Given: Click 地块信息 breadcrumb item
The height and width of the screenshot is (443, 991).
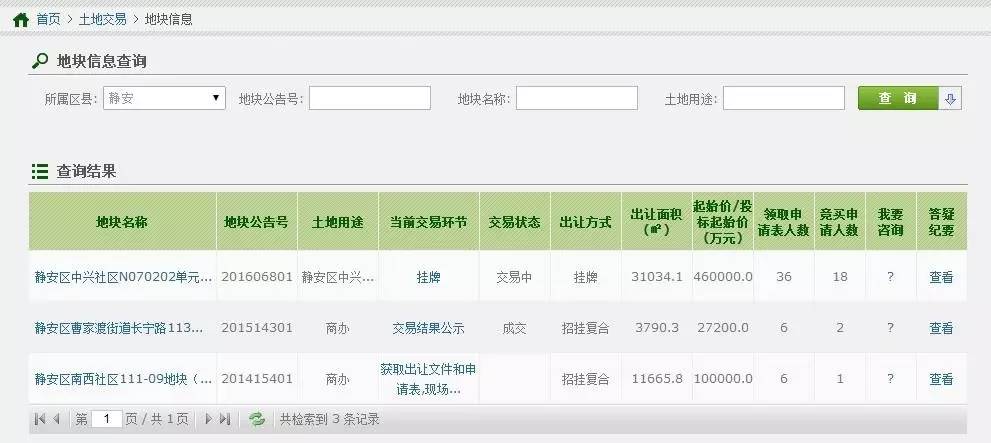Looking at the screenshot, I should pos(169,20).
